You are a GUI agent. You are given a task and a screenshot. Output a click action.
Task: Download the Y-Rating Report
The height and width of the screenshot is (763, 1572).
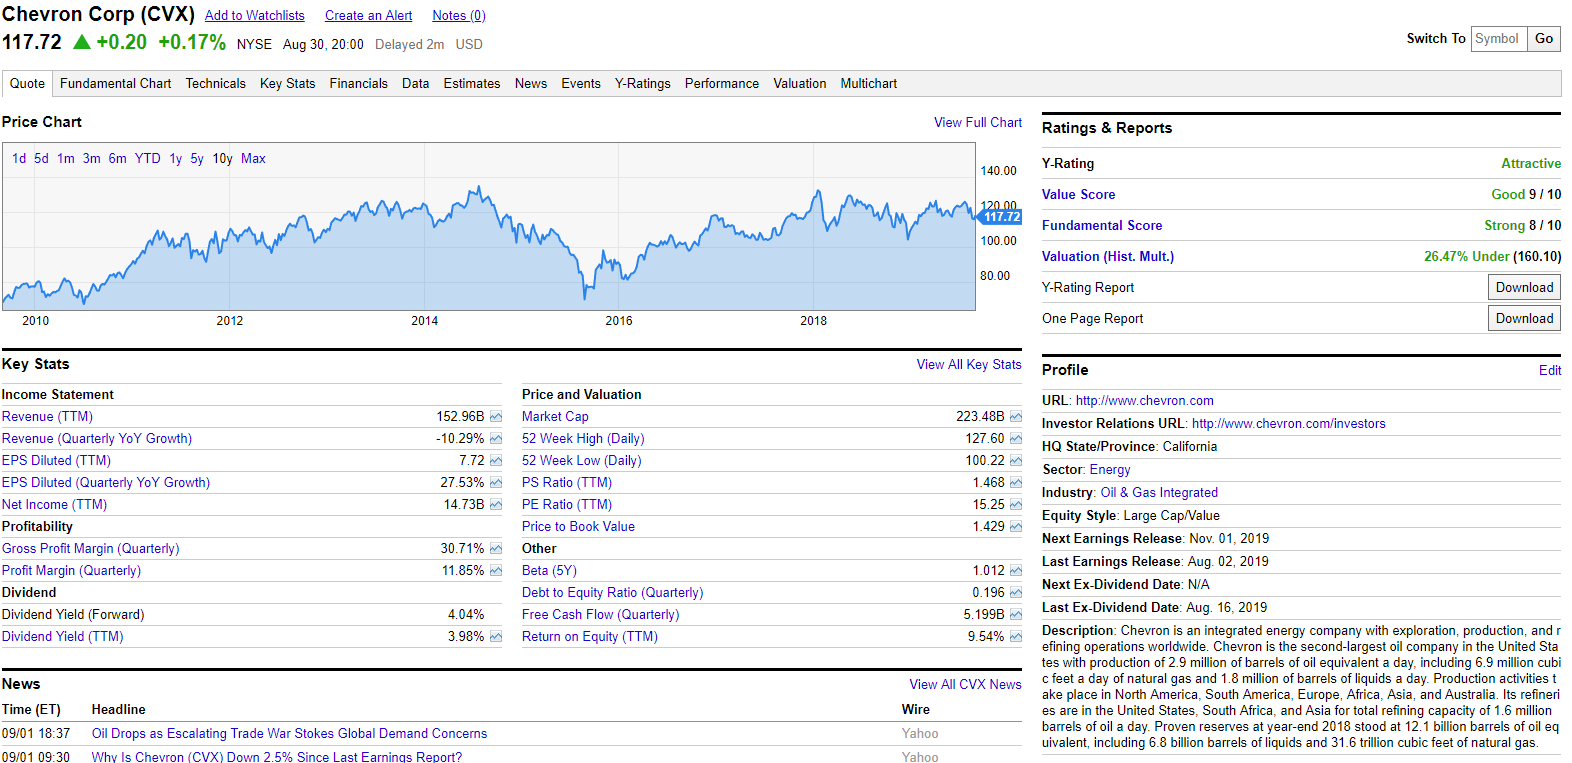[1524, 288]
